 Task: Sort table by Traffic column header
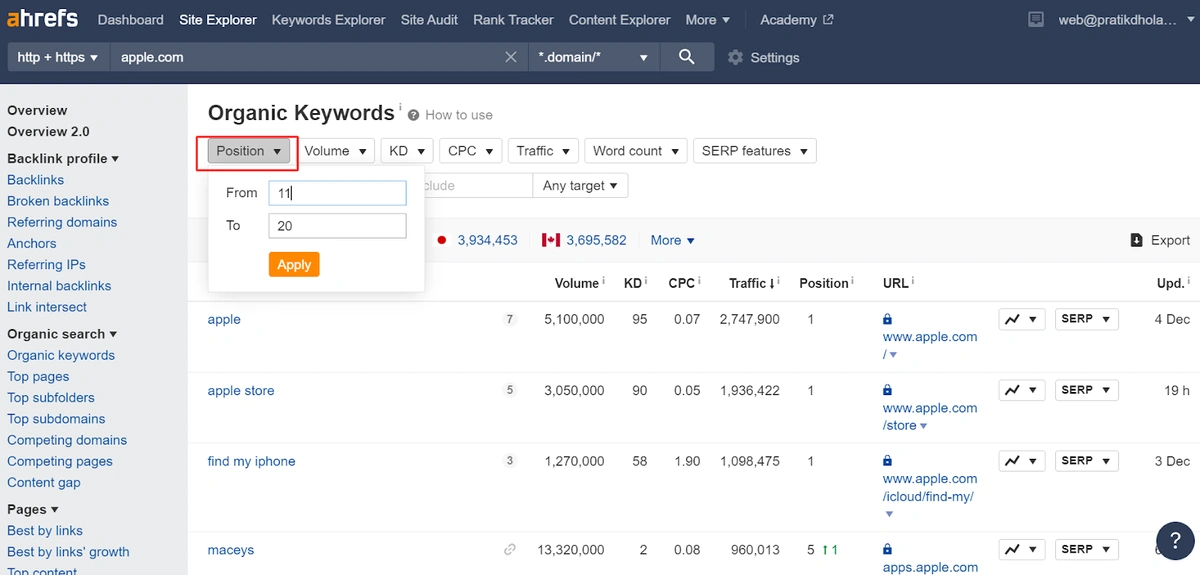(x=747, y=283)
